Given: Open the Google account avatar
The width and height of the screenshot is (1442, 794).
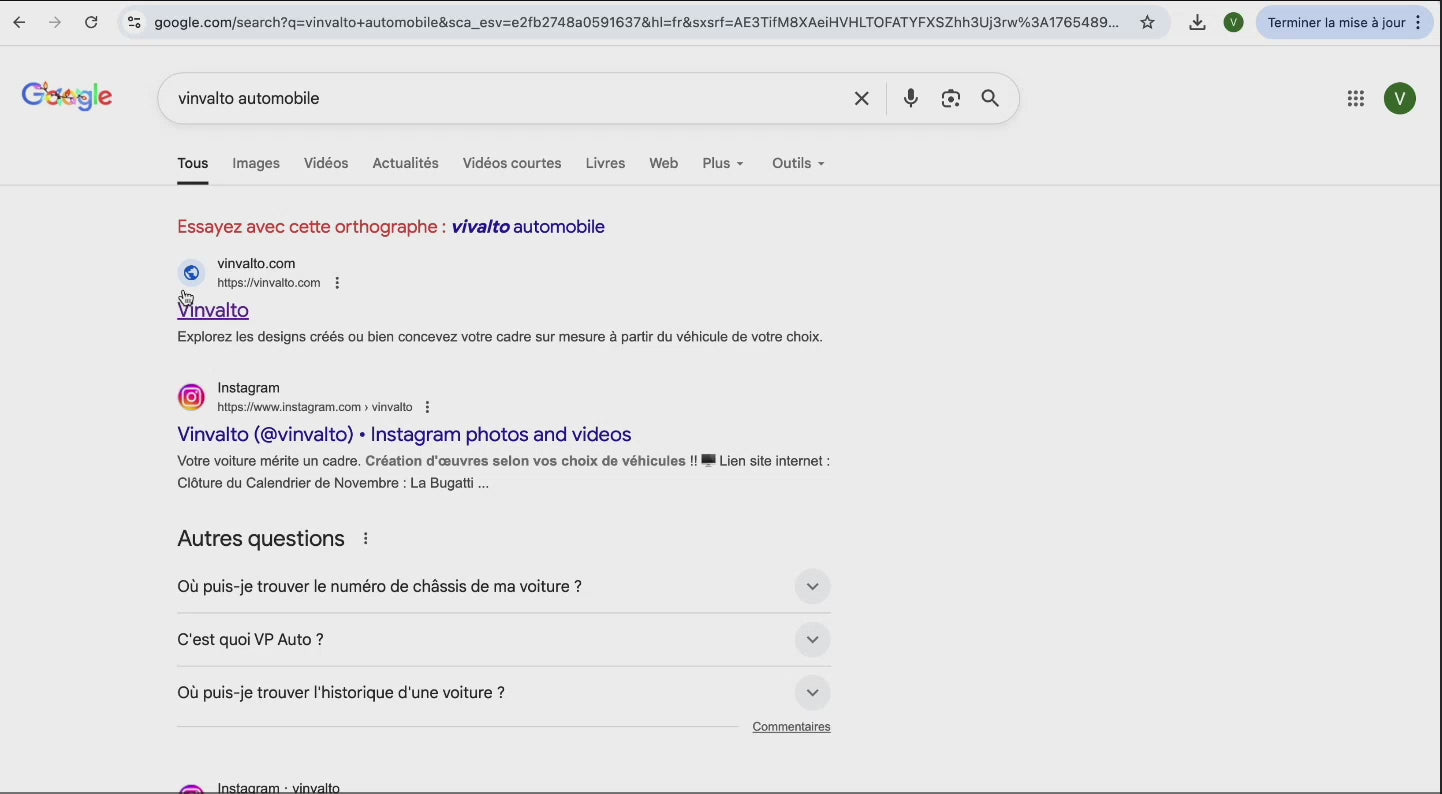Looking at the screenshot, I should [x=1399, y=98].
